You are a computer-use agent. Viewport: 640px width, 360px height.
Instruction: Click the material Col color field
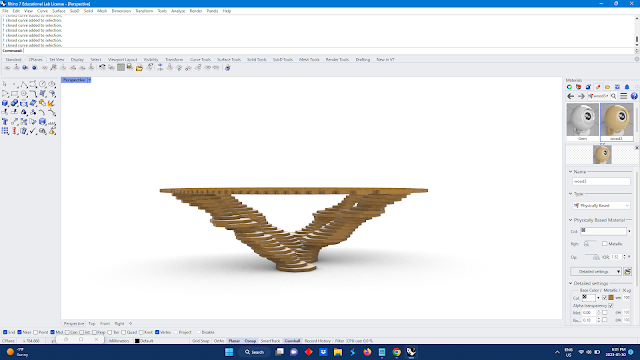point(603,231)
